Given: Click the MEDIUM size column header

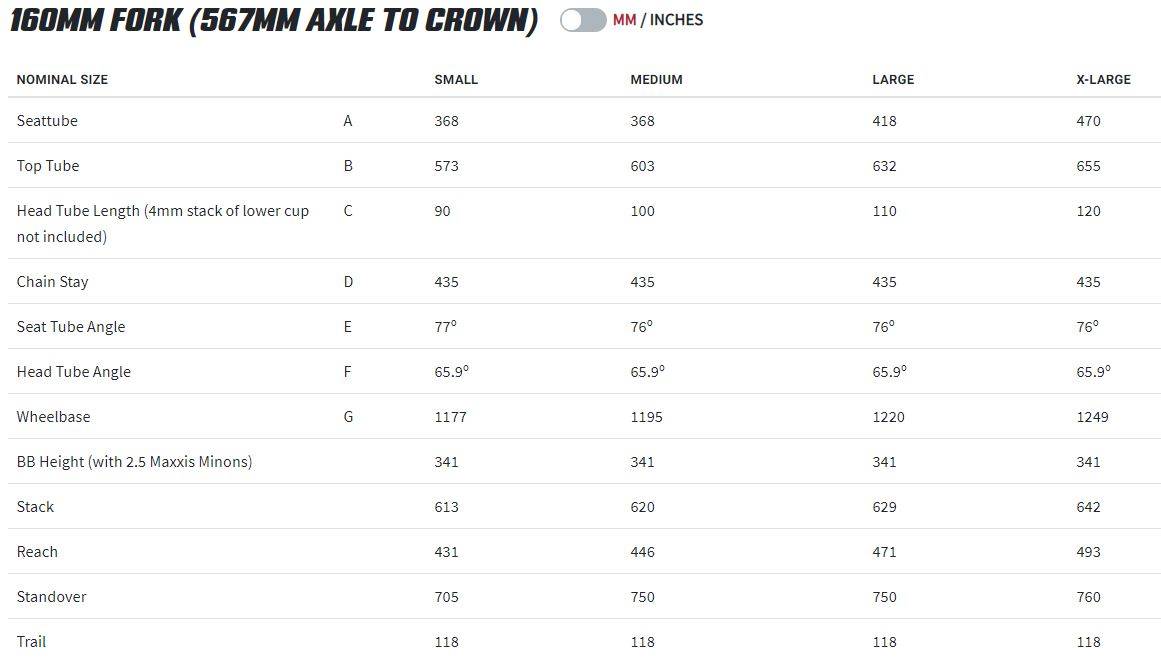Looking at the screenshot, I should 656,79.
